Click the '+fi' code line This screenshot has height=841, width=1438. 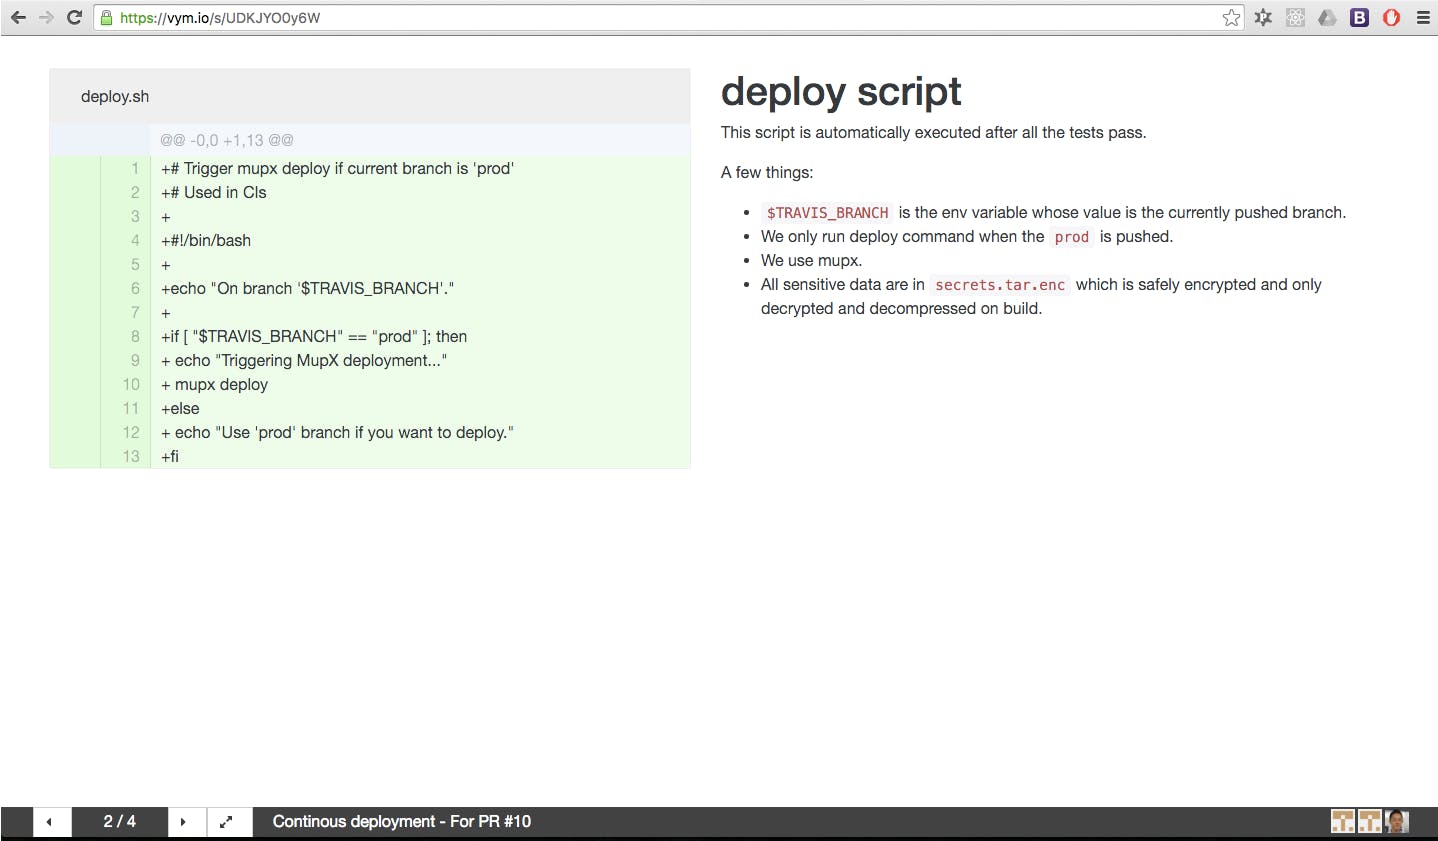(x=170, y=456)
